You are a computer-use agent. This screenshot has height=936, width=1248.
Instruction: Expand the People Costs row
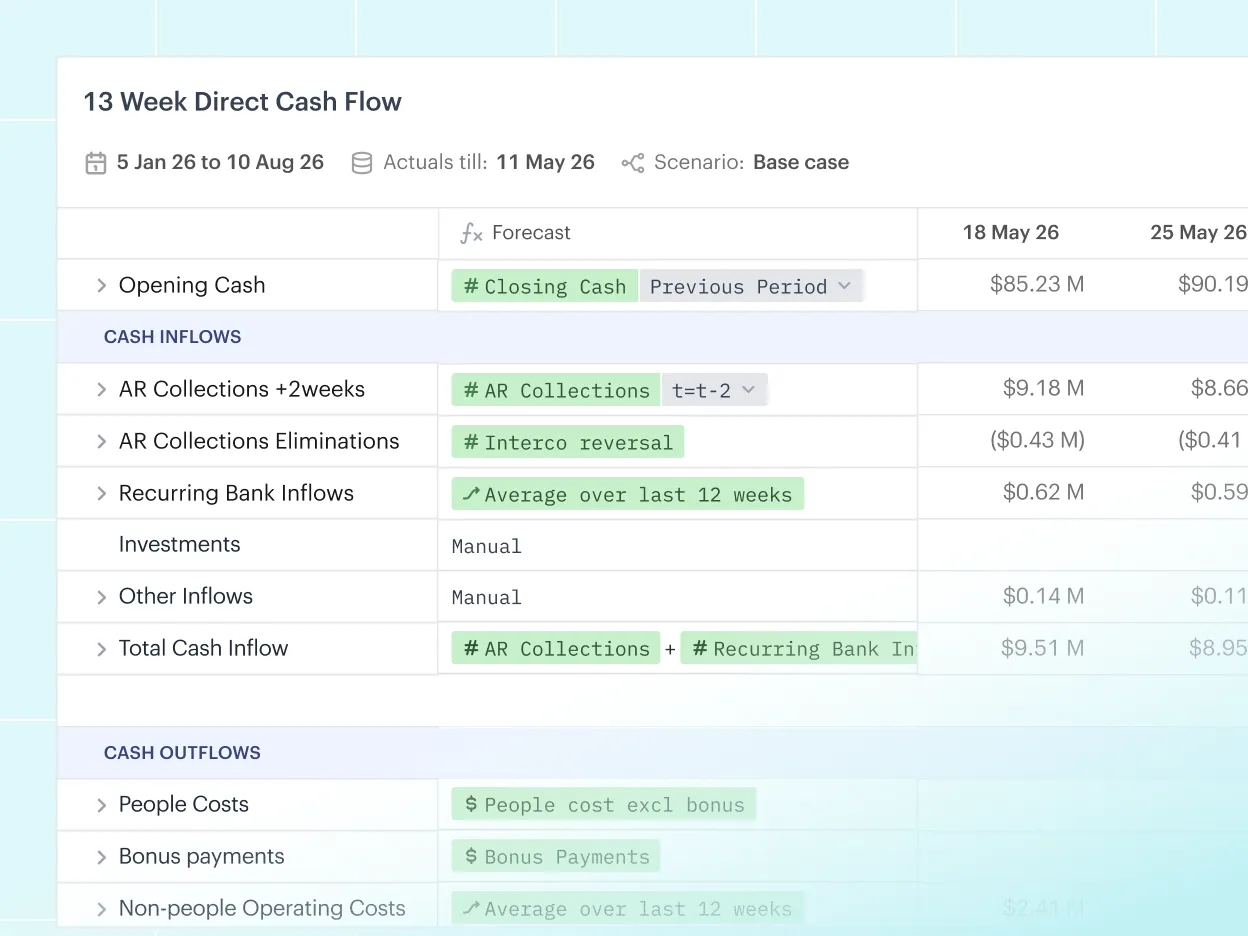(101, 805)
